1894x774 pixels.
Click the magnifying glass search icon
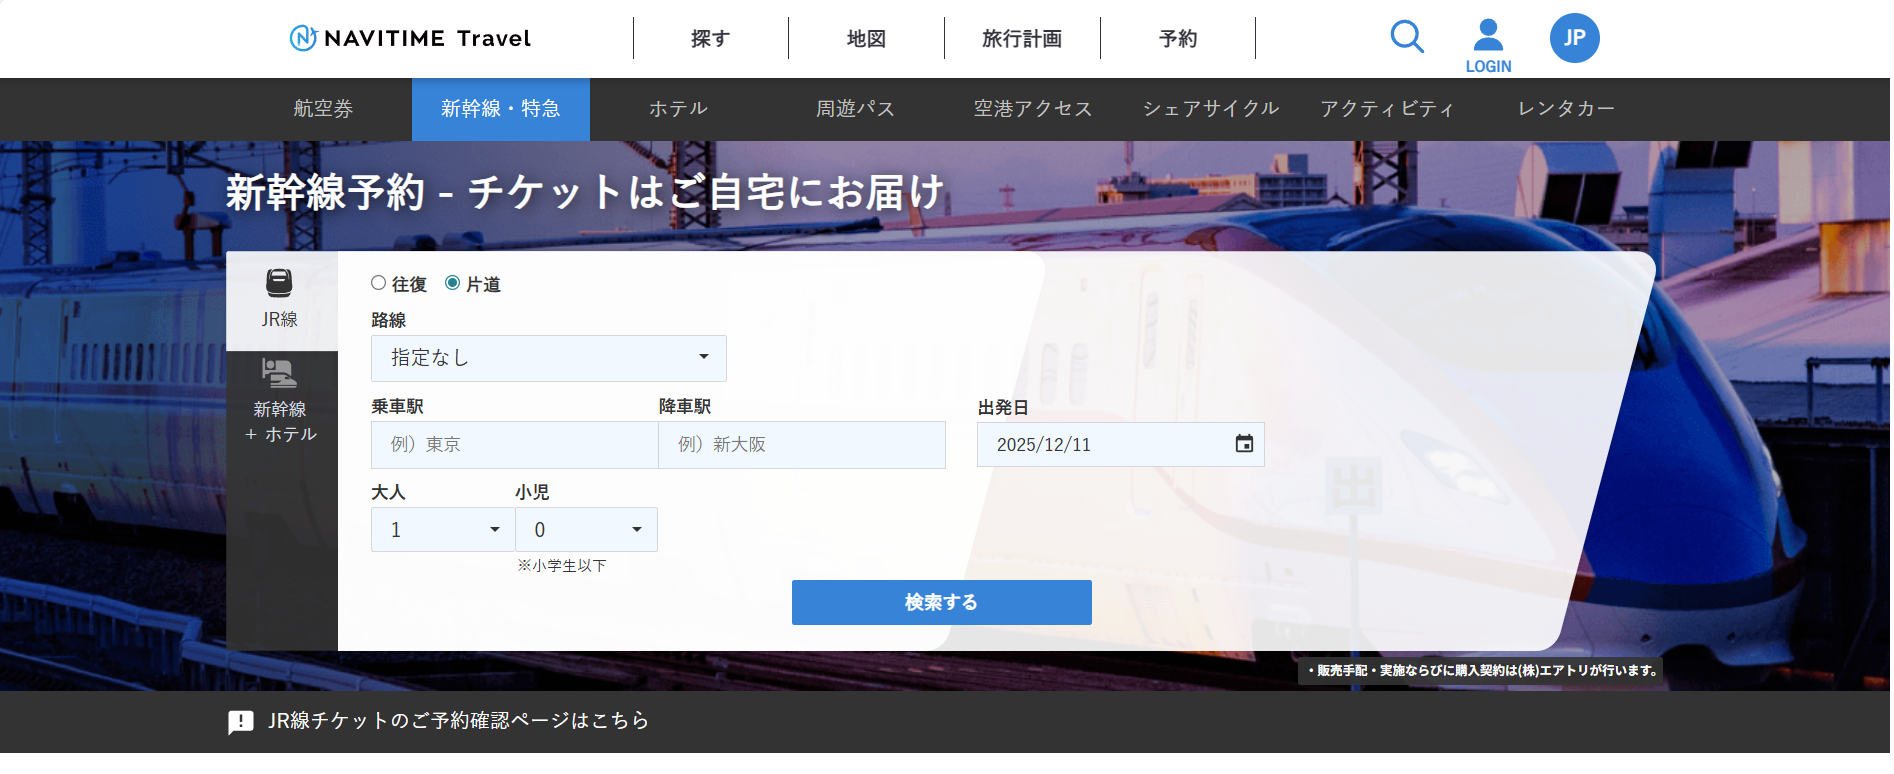(1407, 37)
